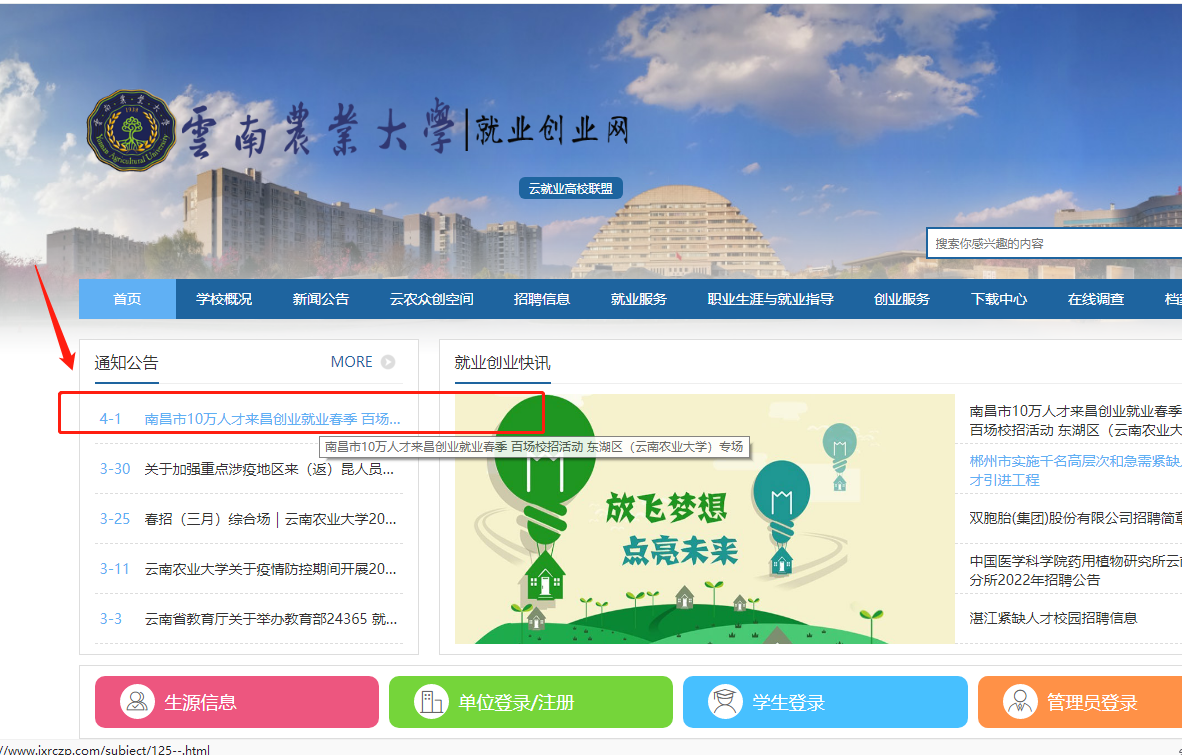1182x755 pixels.
Task: Click the 单位登录/注册 building icon
Action: click(x=431, y=702)
